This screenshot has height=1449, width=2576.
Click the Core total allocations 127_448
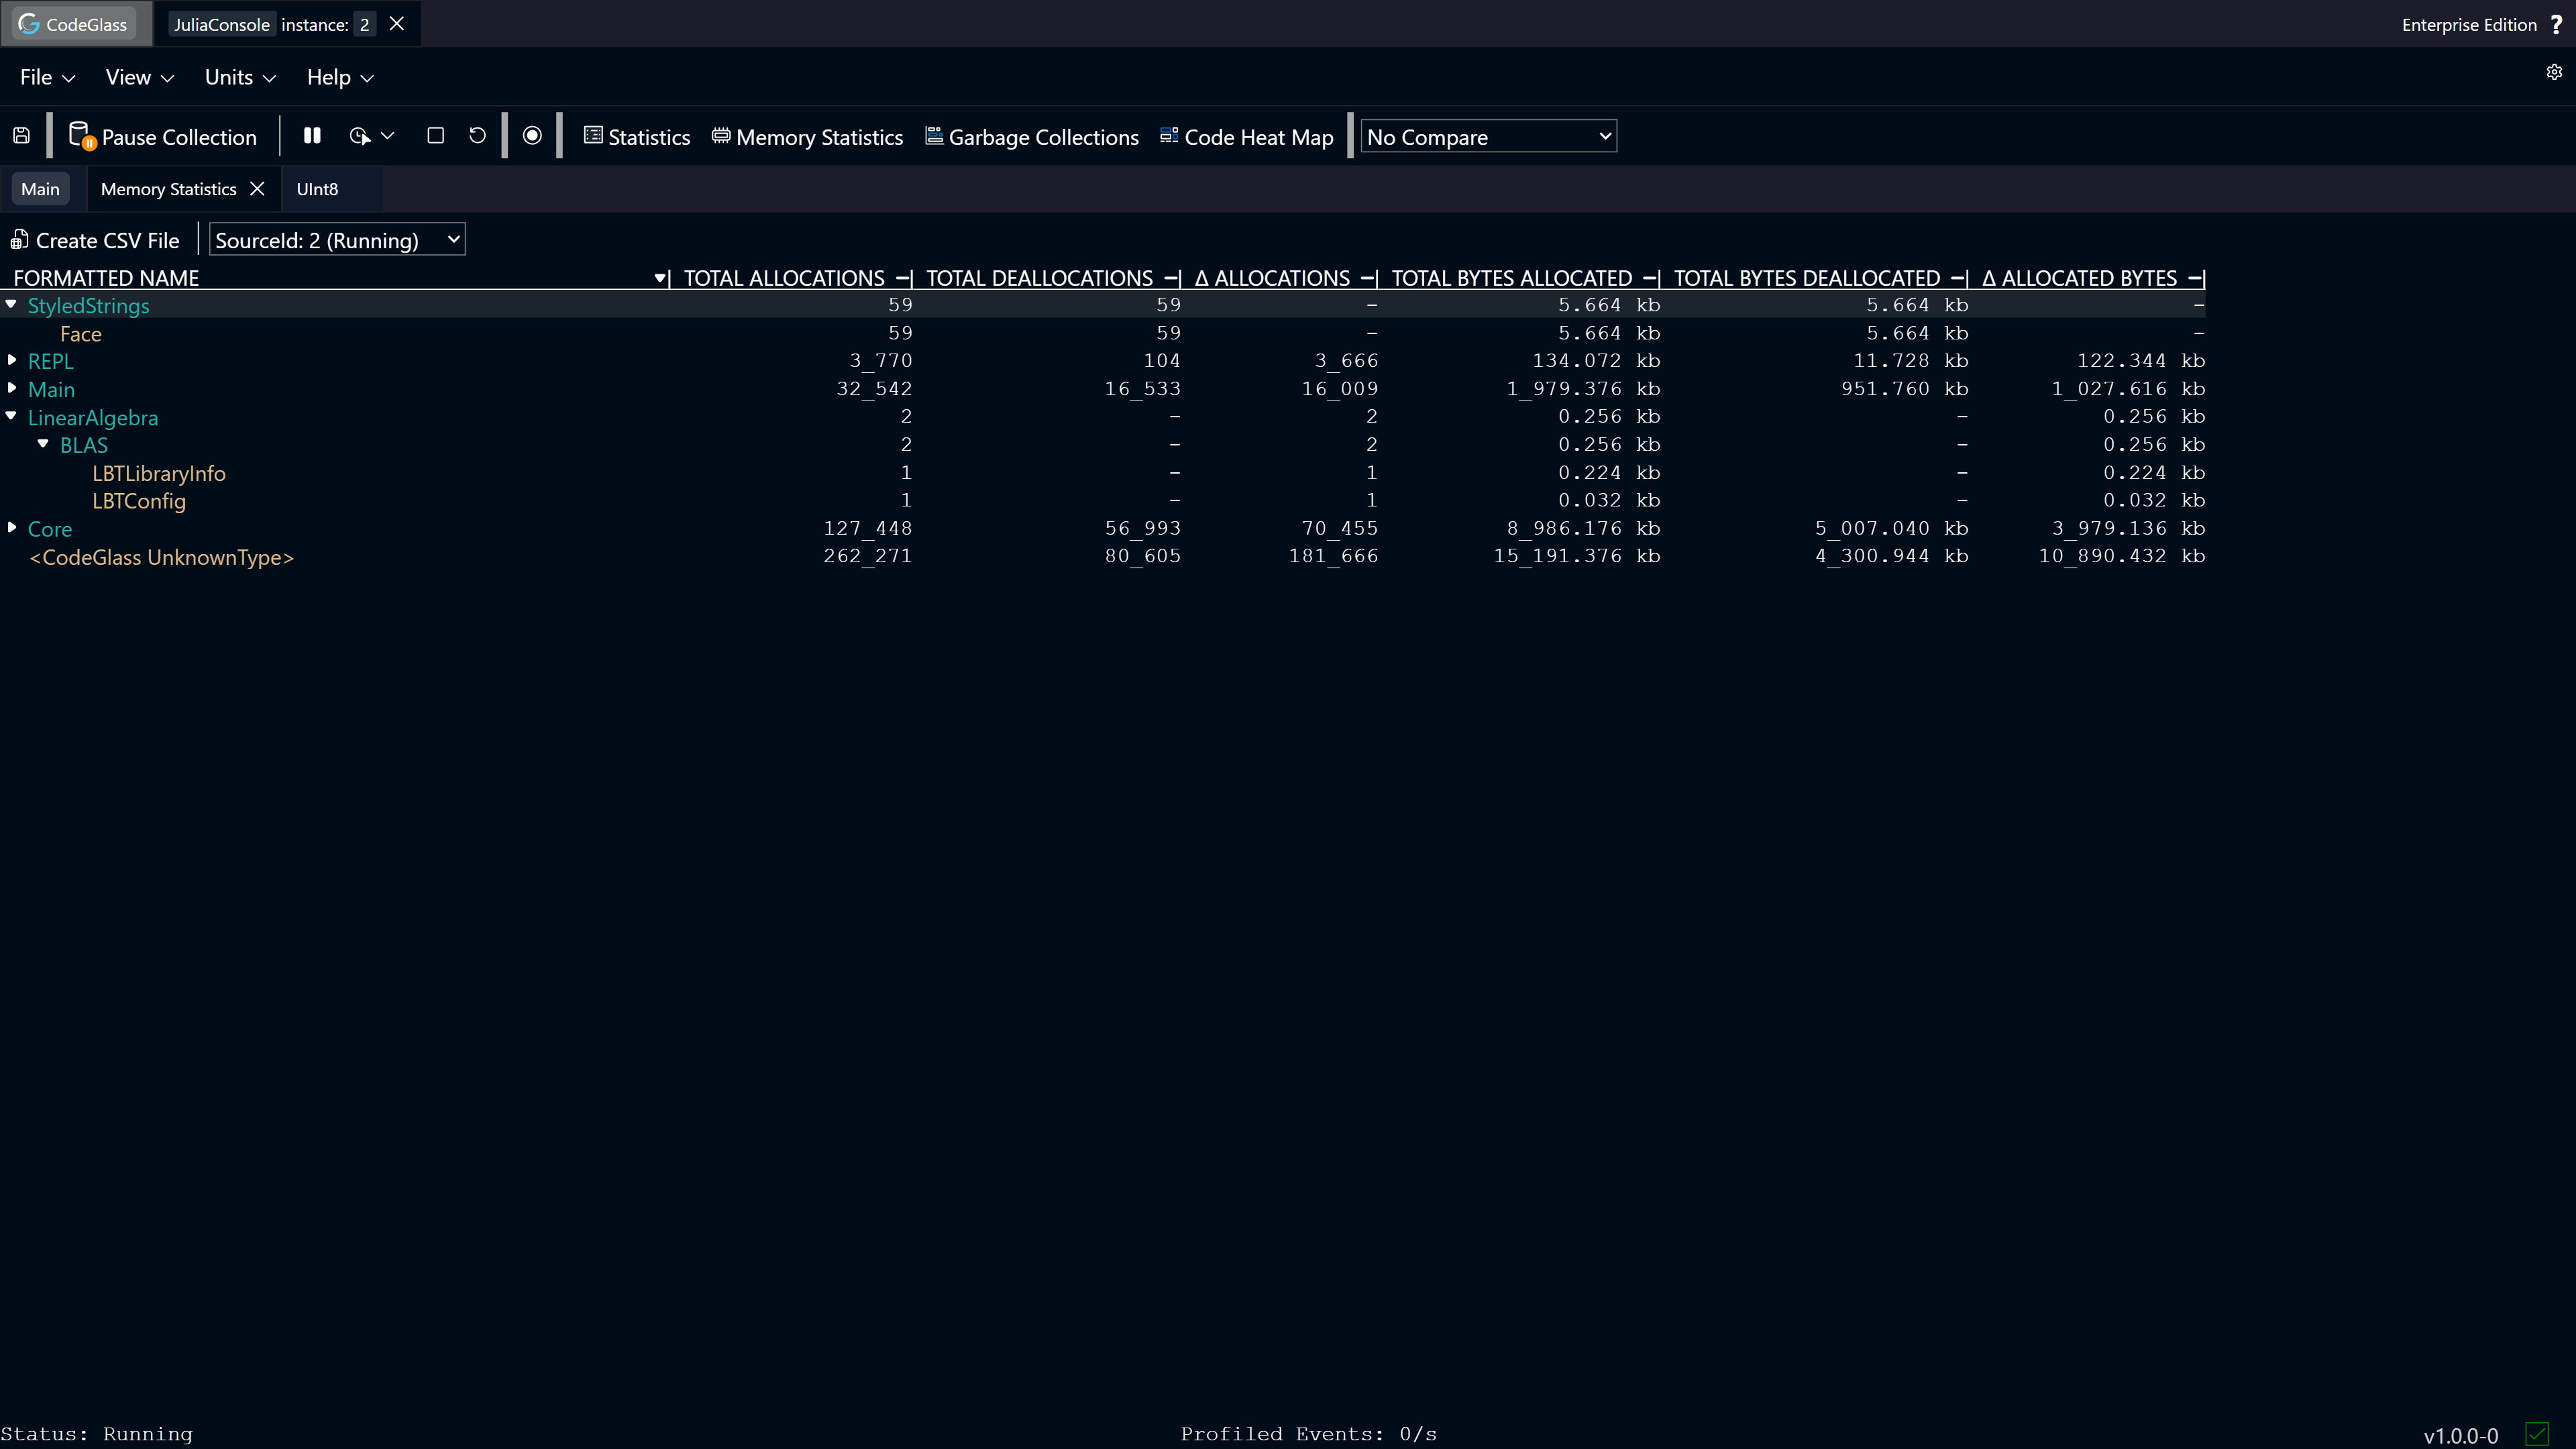tap(867, 528)
